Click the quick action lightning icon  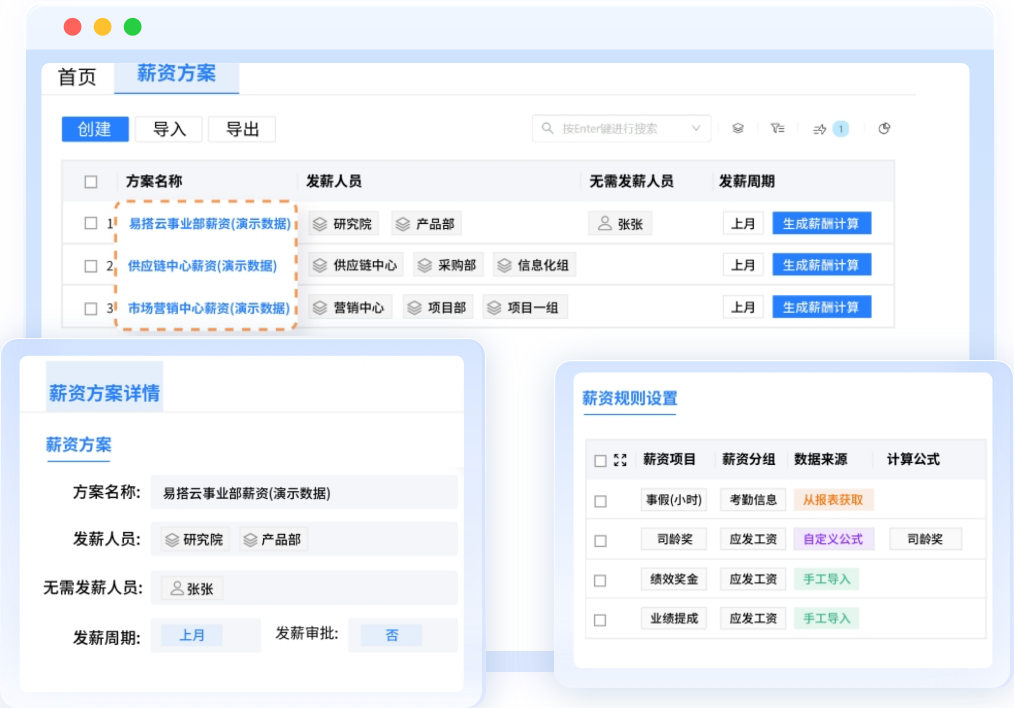819,129
